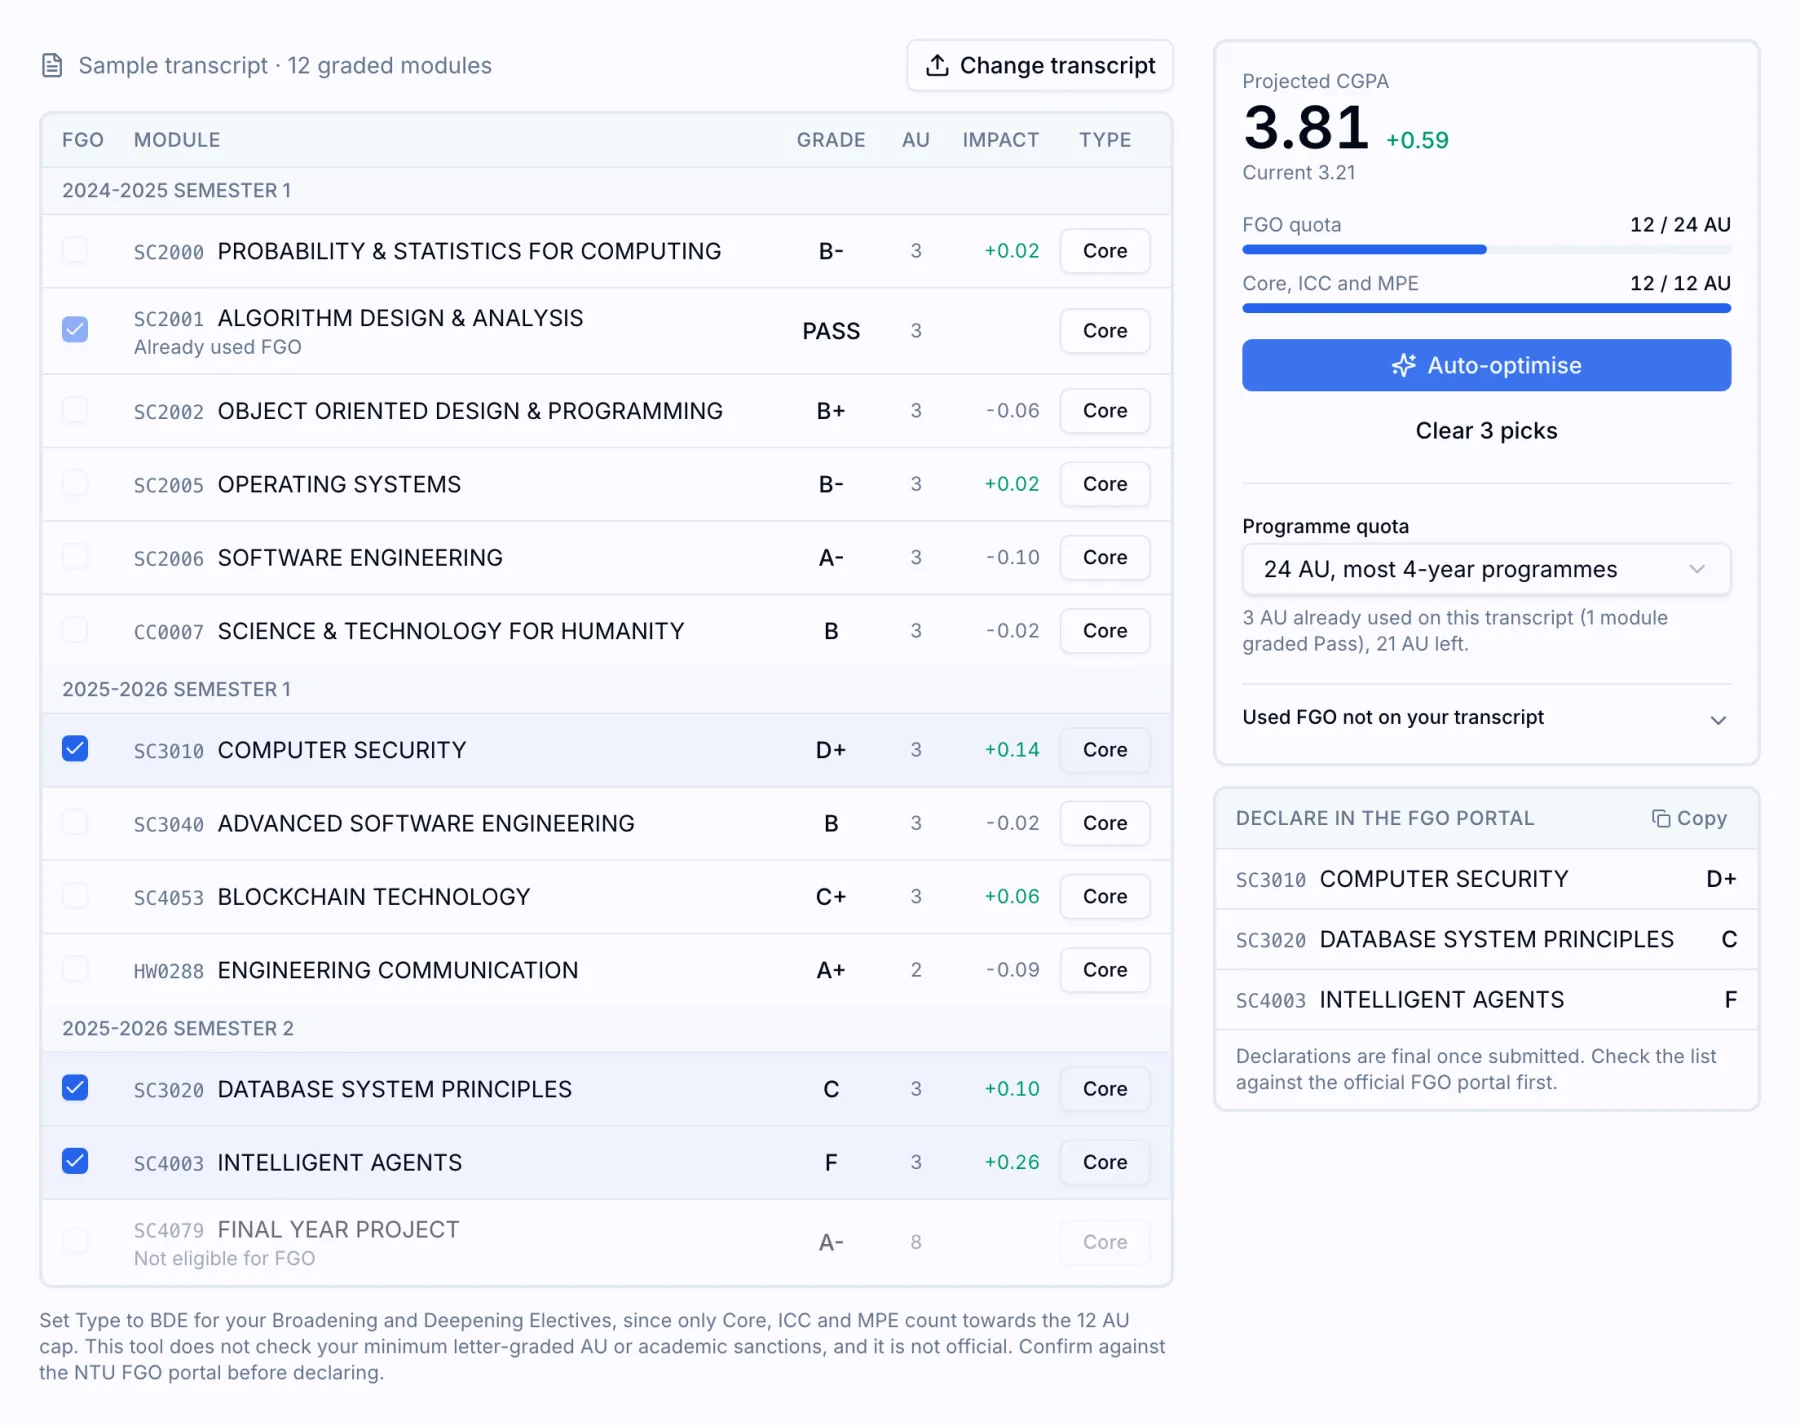Viewport: 1800px width, 1425px height.
Task: Click the 2024-2025 SEMESTER 1 group heading
Action: [x=177, y=191]
